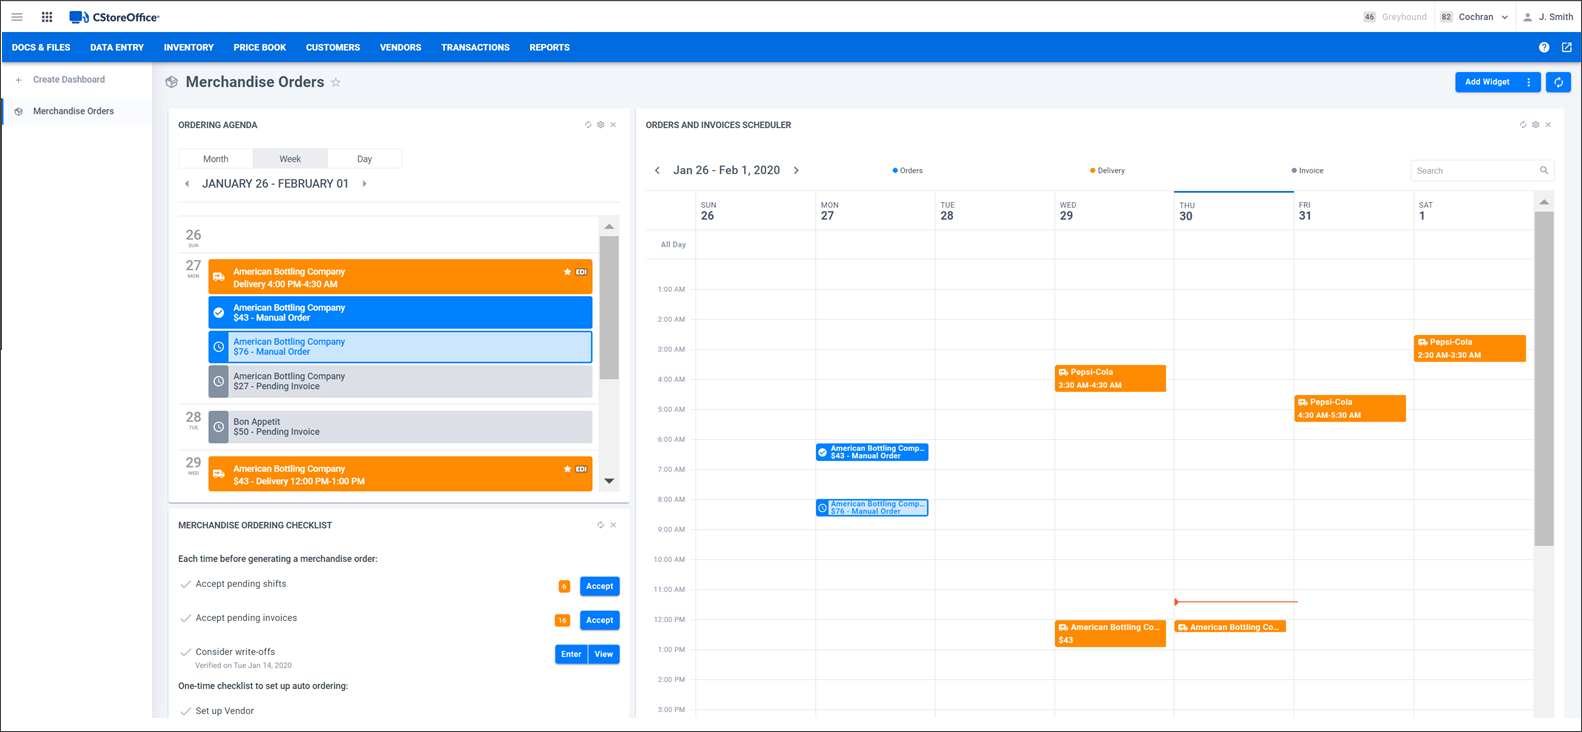Viewport: 1582px width, 732px height.
Task: Click checkmark icon on $43 Manual Order agenda item
Action: pyautogui.click(x=219, y=313)
